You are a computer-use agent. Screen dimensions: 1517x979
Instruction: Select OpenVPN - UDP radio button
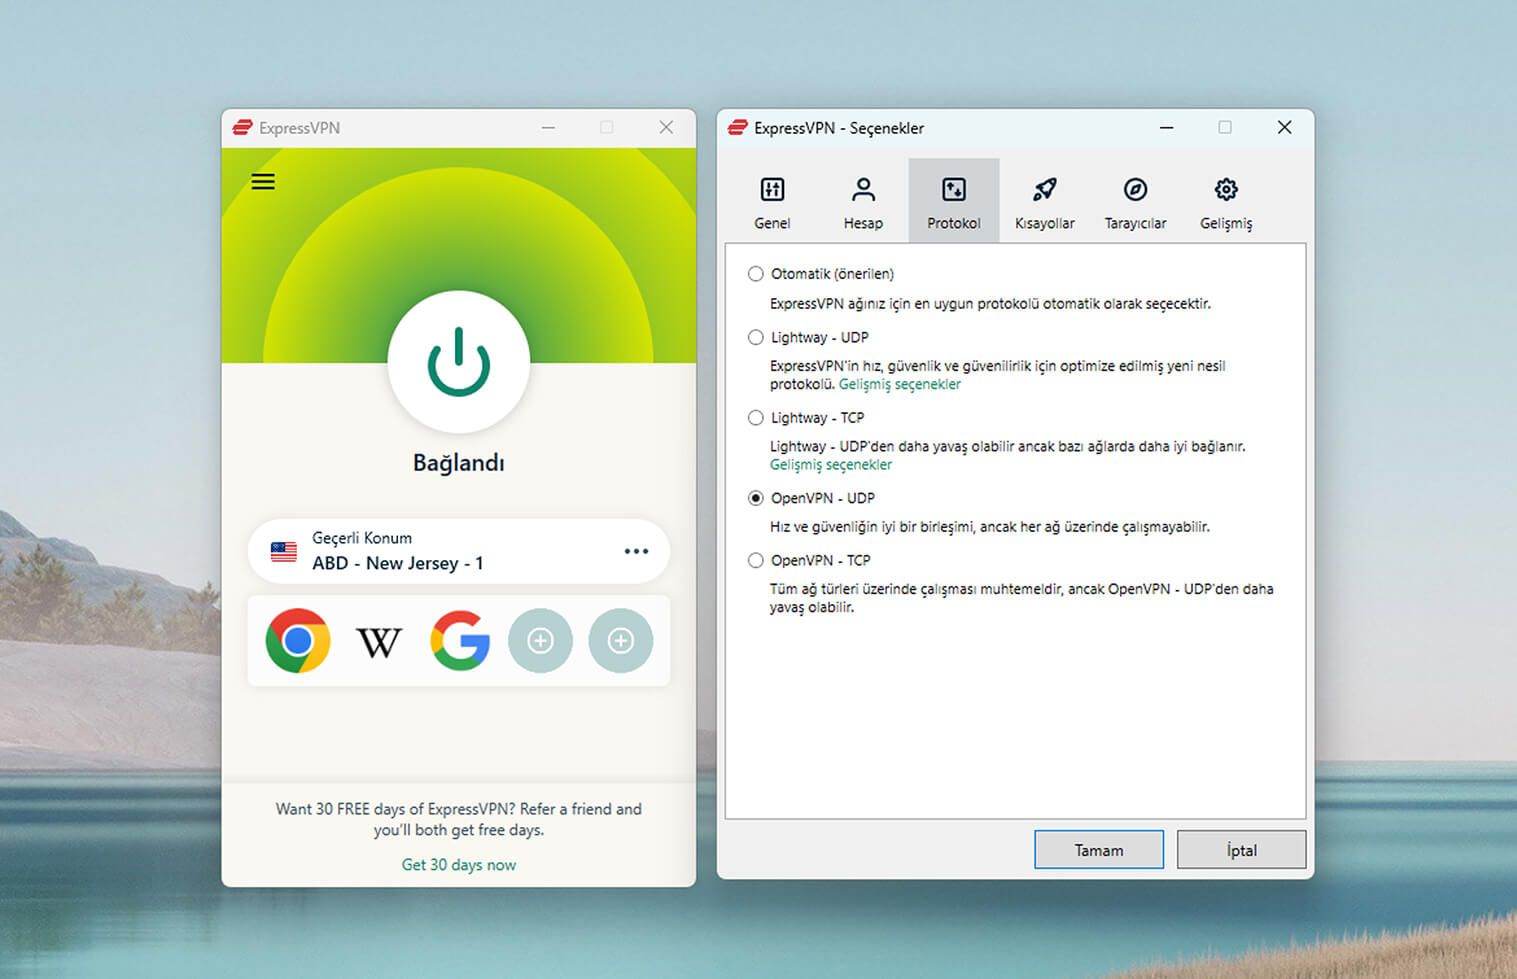coord(756,498)
